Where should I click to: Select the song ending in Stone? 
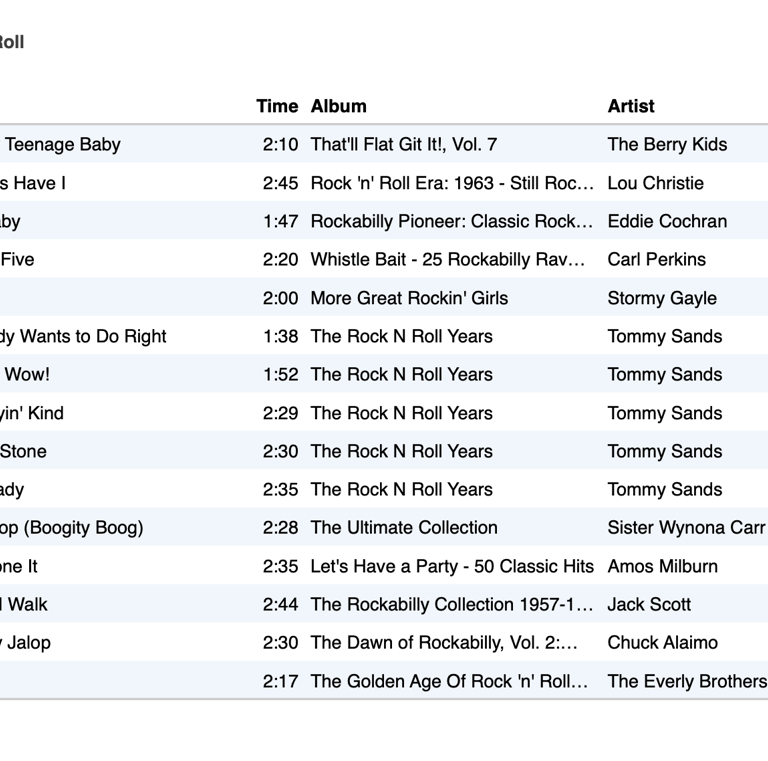click(23, 452)
